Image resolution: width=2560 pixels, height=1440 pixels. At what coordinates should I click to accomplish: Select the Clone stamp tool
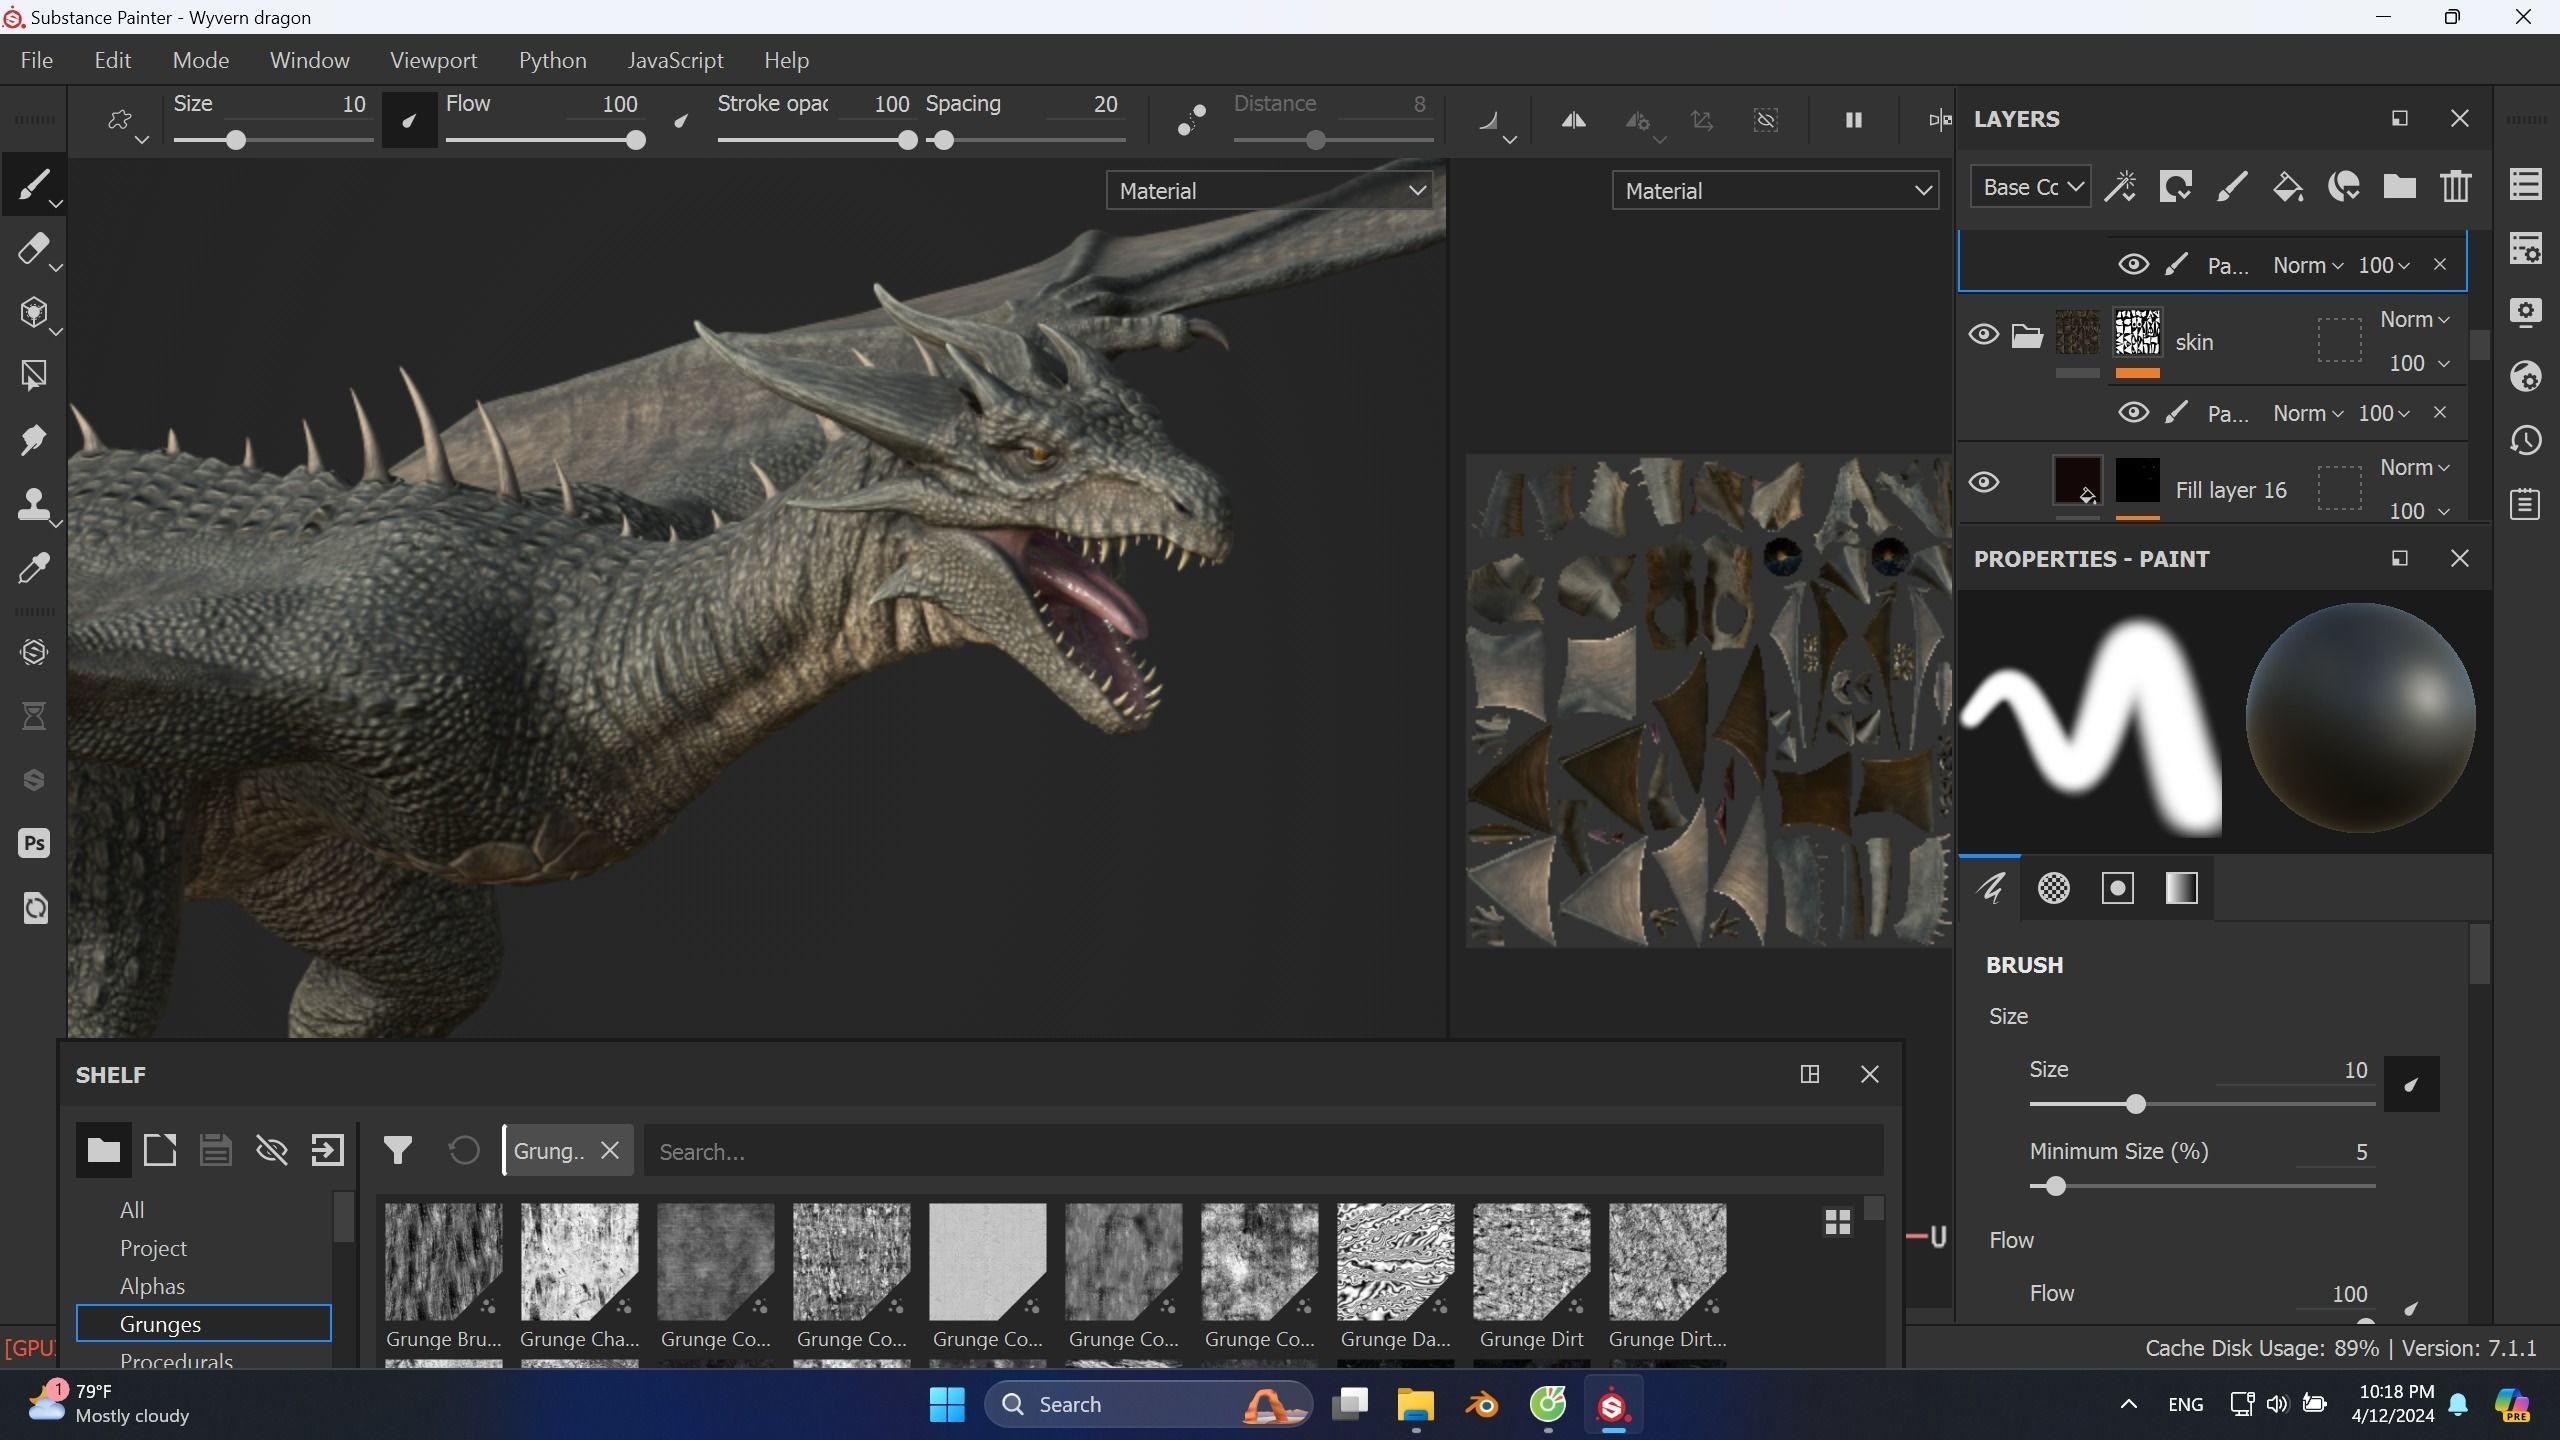33,504
